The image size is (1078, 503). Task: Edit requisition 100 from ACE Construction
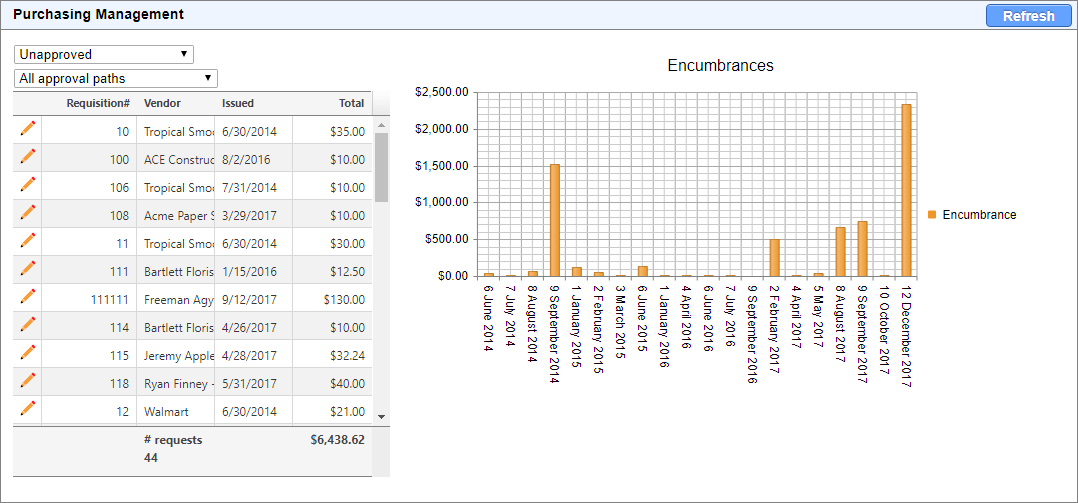coord(28,157)
